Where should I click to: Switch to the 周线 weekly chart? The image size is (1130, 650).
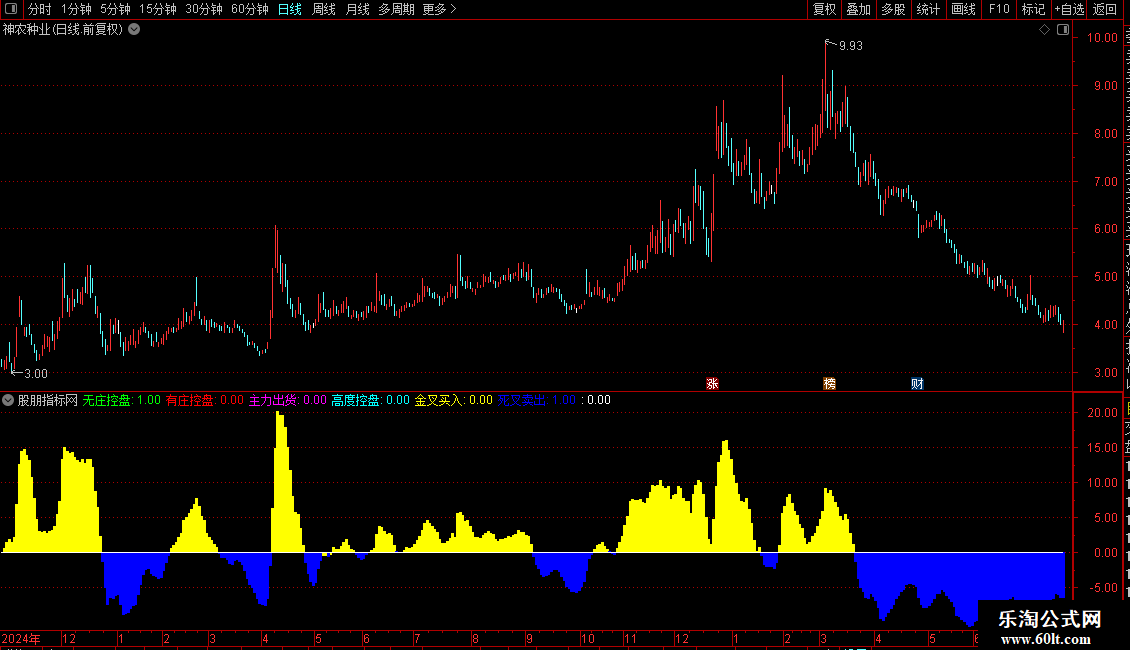click(x=324, y=9)
